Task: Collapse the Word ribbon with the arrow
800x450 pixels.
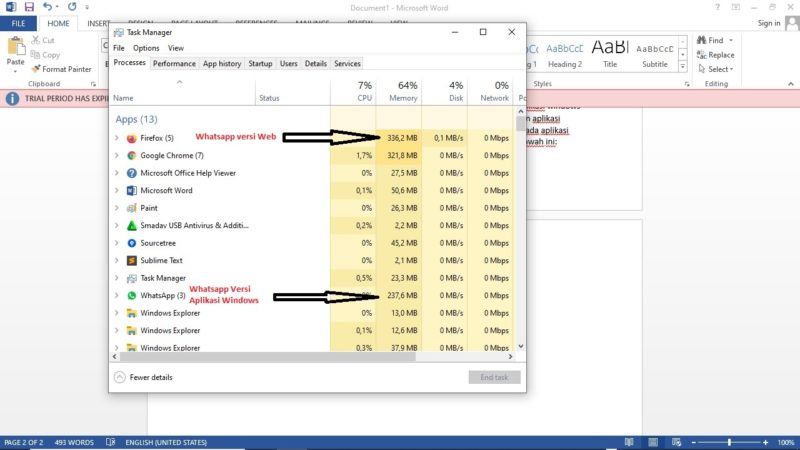Action: pos(791,84)
